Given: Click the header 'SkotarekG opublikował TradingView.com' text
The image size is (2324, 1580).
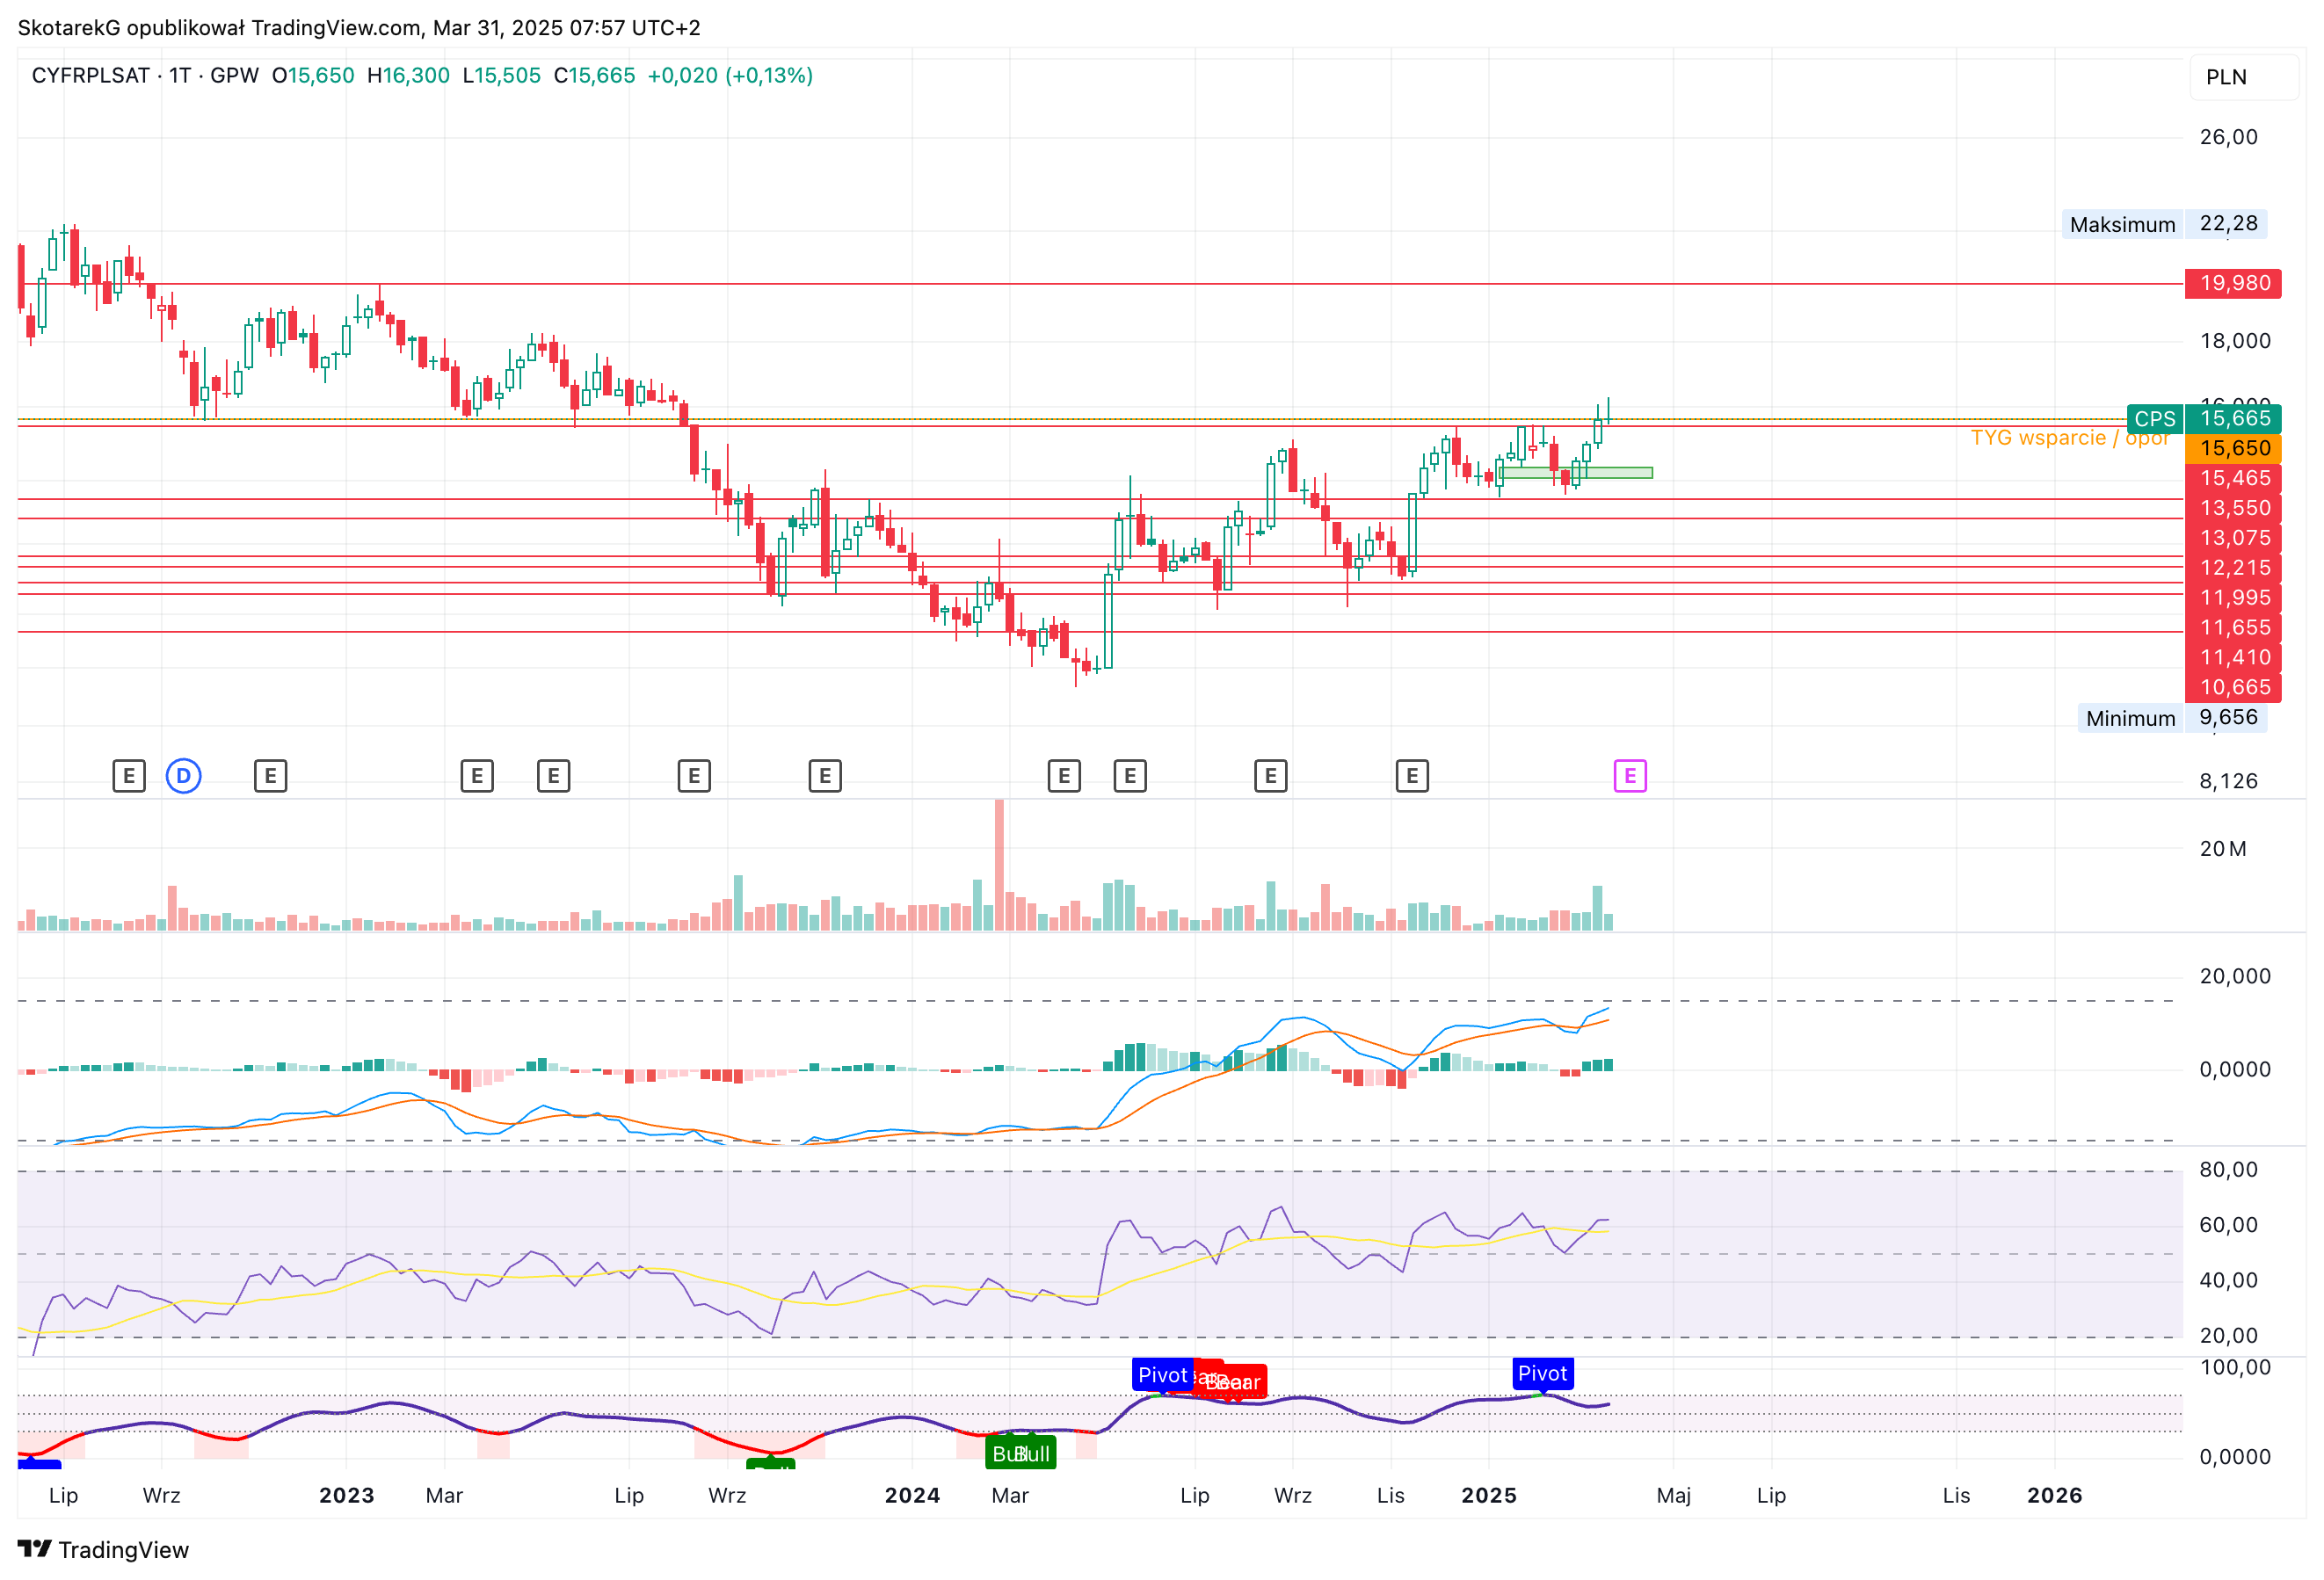Looking at the screenshot, I should click(220, 28).
